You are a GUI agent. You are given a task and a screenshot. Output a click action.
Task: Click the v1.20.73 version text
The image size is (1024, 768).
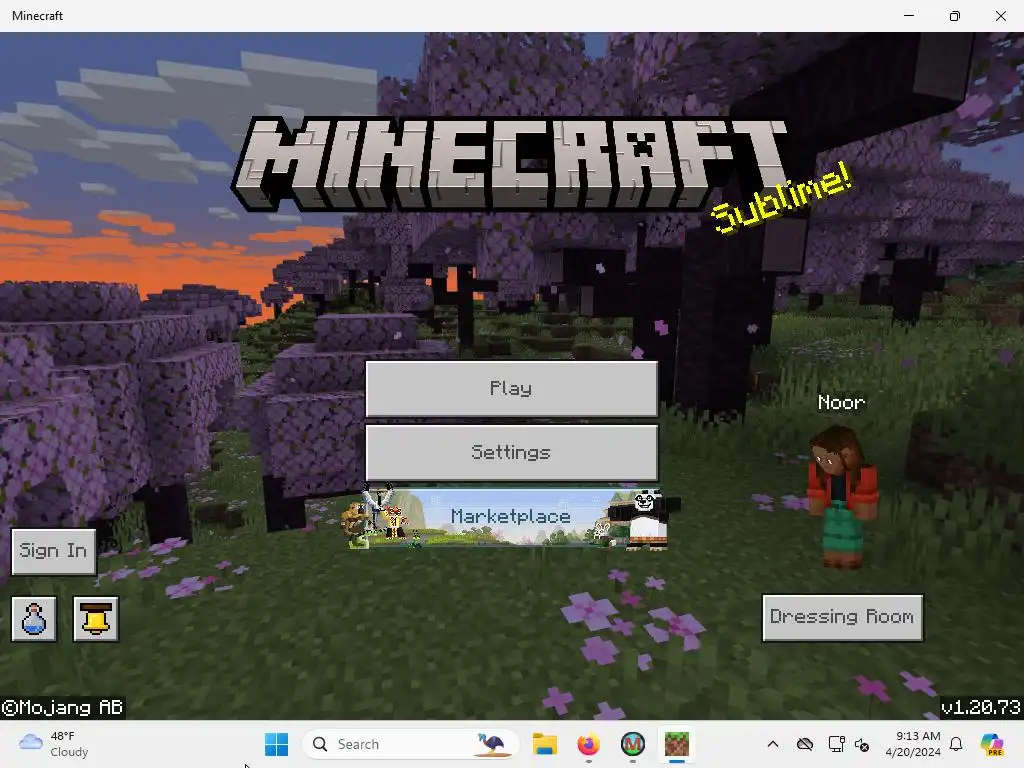[x=980, y=707]
